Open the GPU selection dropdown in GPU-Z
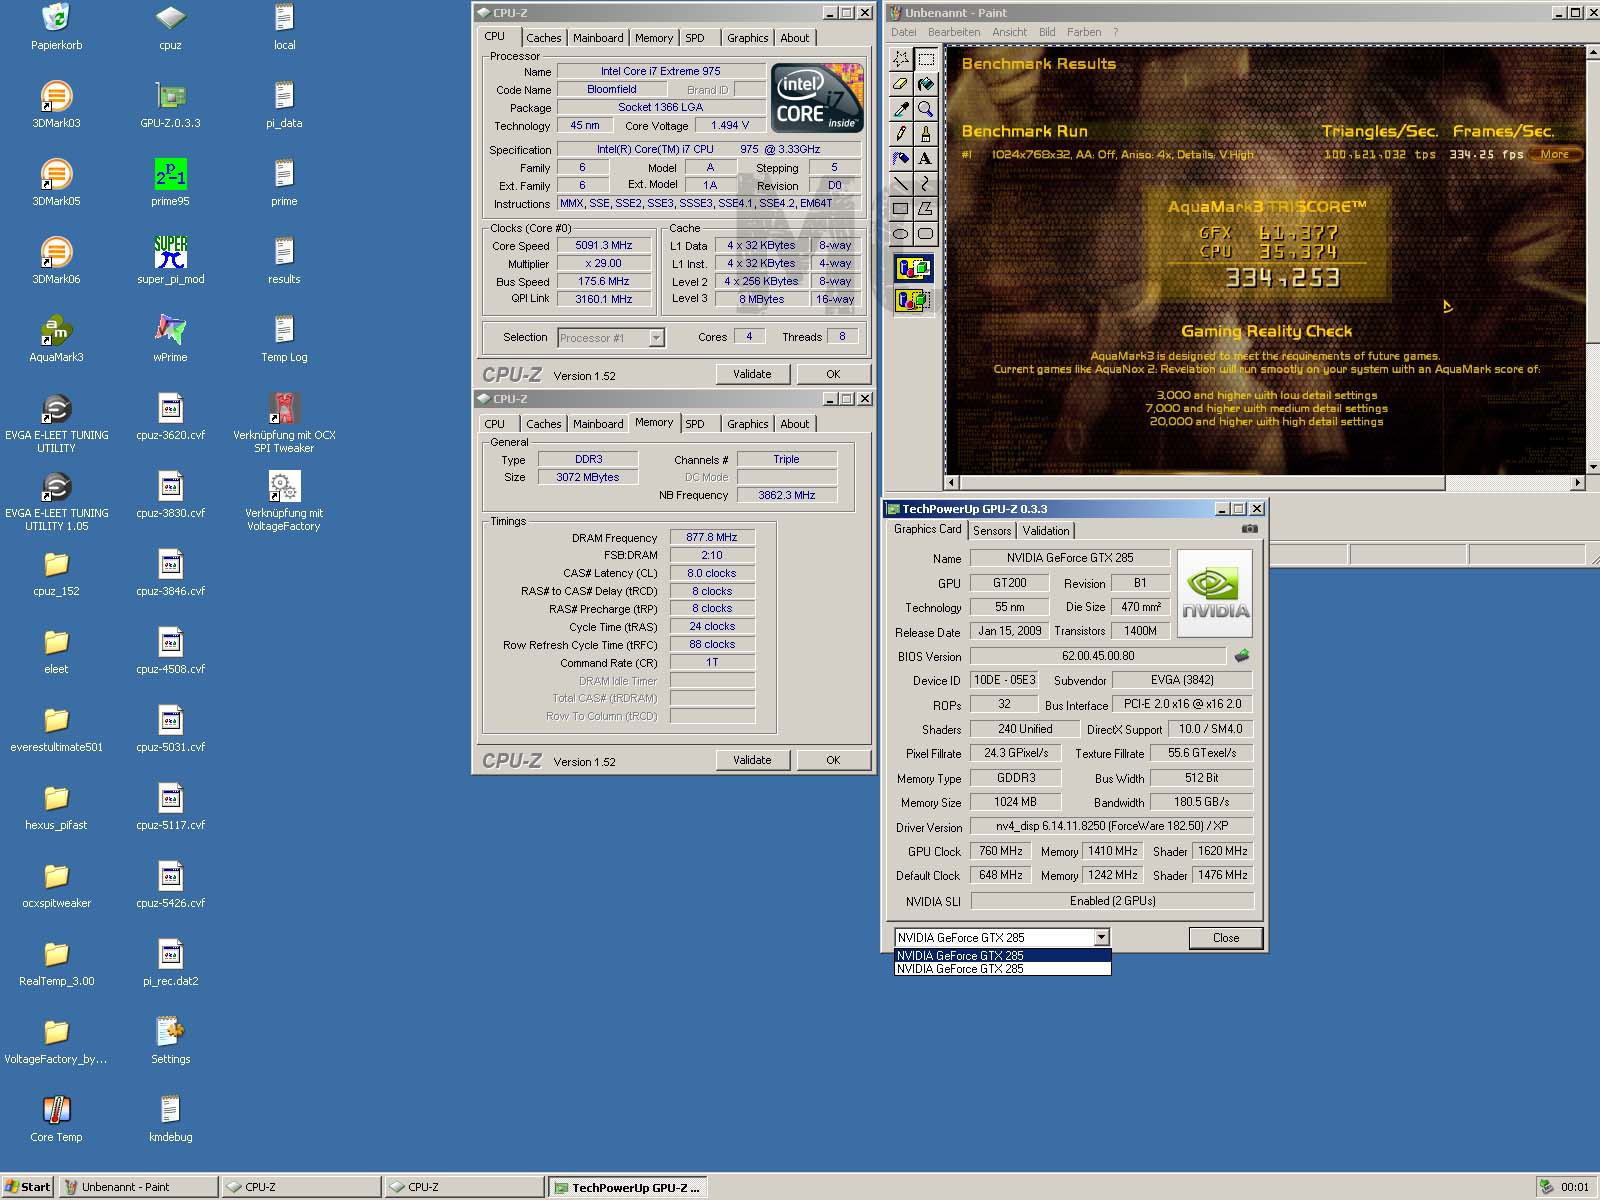The image size is (1600, 1200). click(1101, 938)
